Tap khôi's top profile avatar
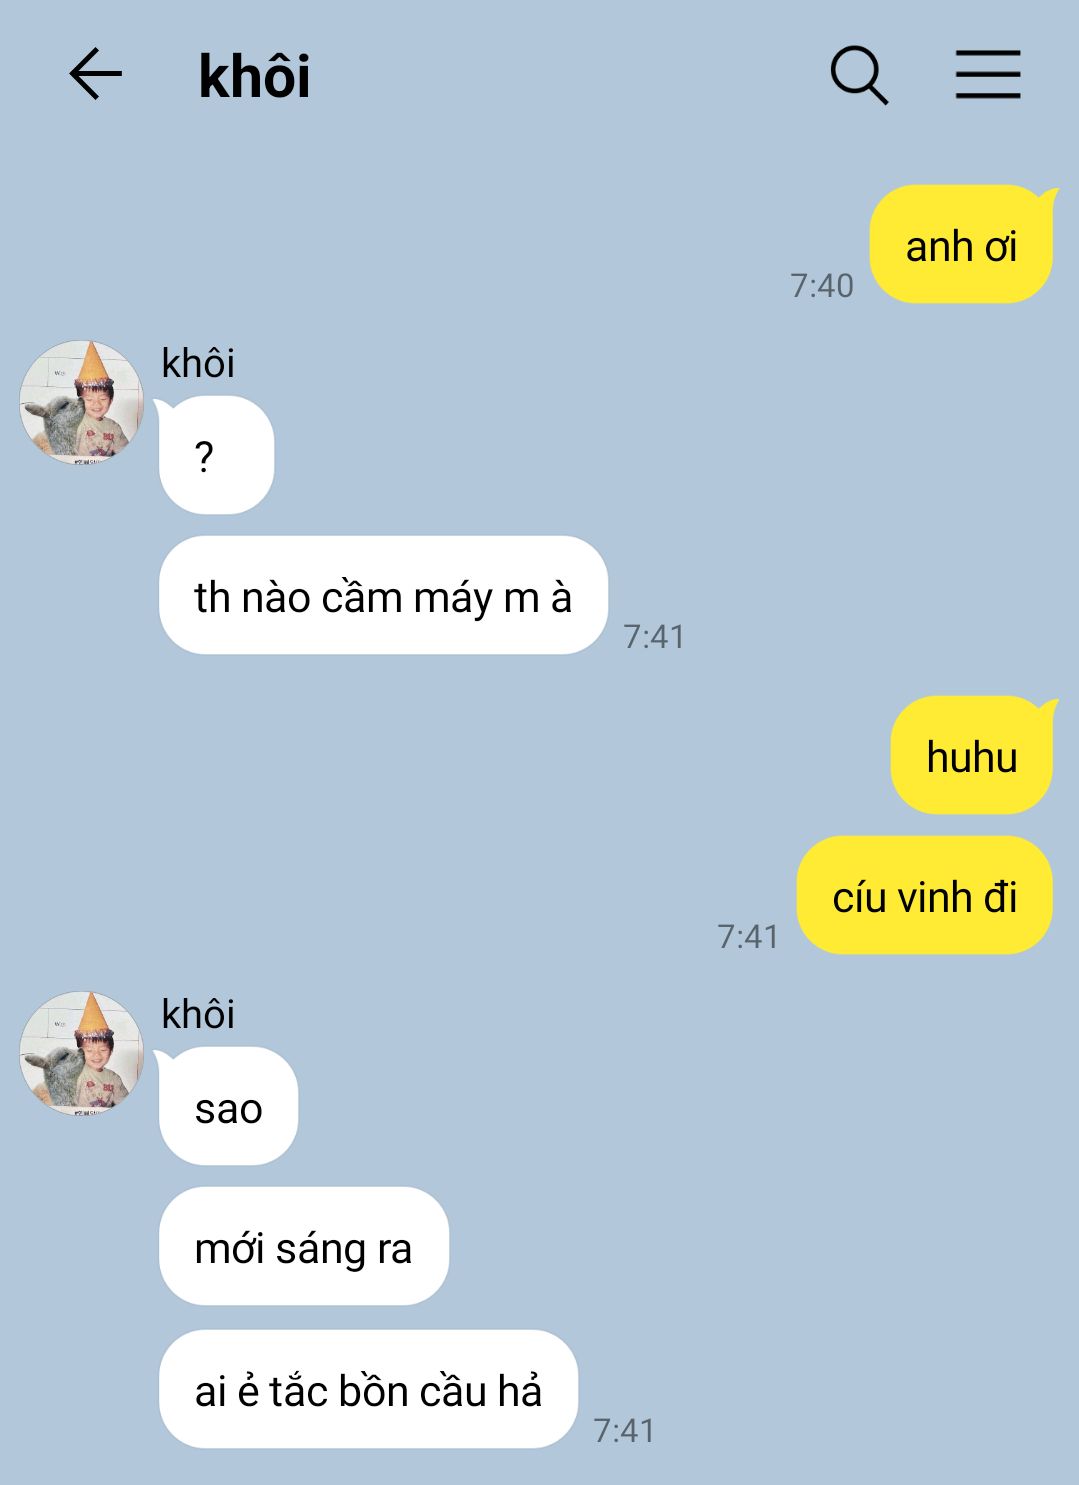 point(82,402)
